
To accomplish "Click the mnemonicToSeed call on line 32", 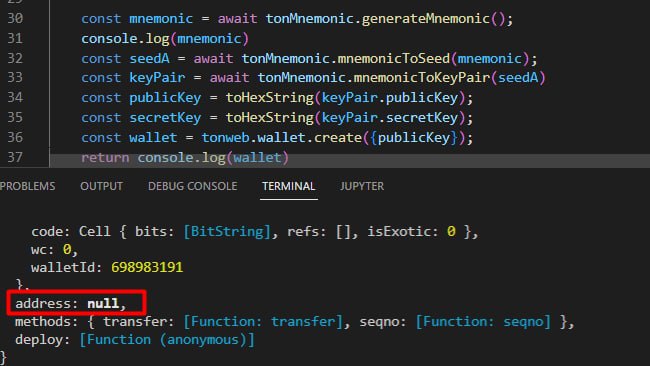I will pos(394,58).
